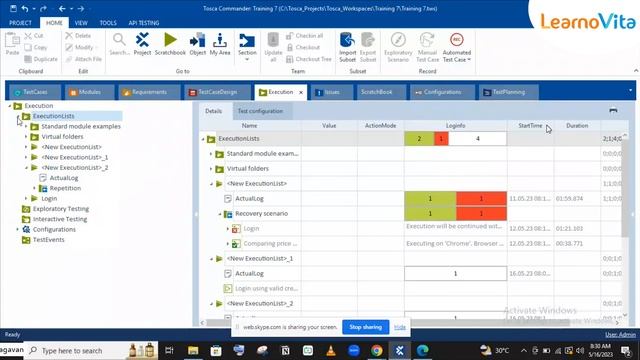Record a Manual Test Case

point(427,47)
